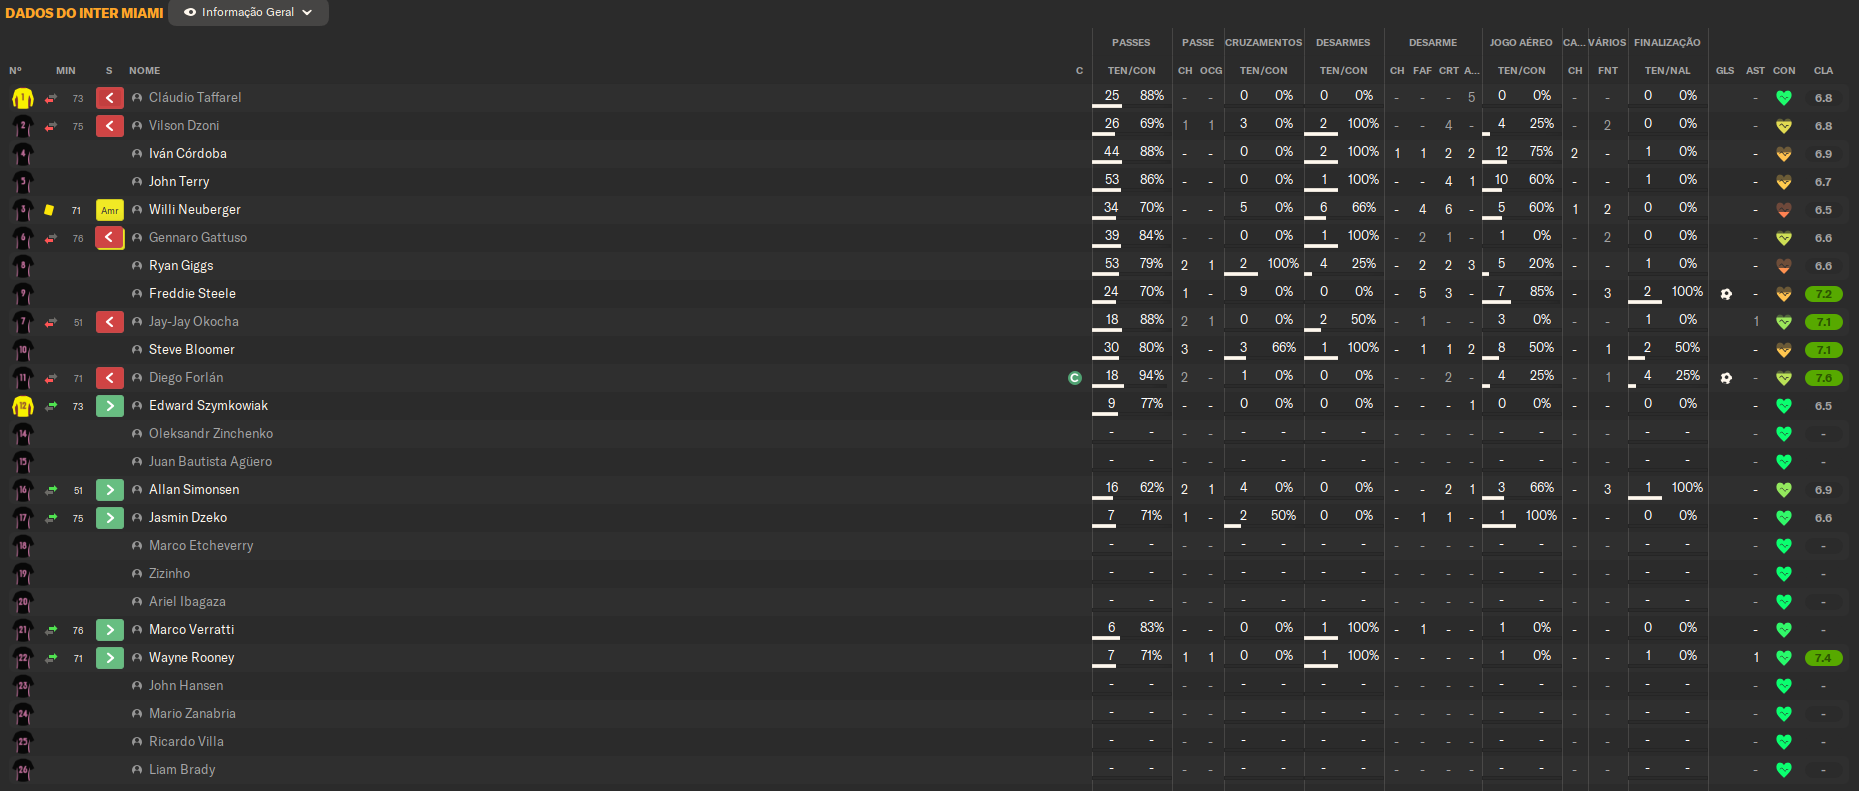Click the green substituted-on icon for Marco Verratti
The height and width of the screenshot is (791, 1859).
tap(110, 630)
